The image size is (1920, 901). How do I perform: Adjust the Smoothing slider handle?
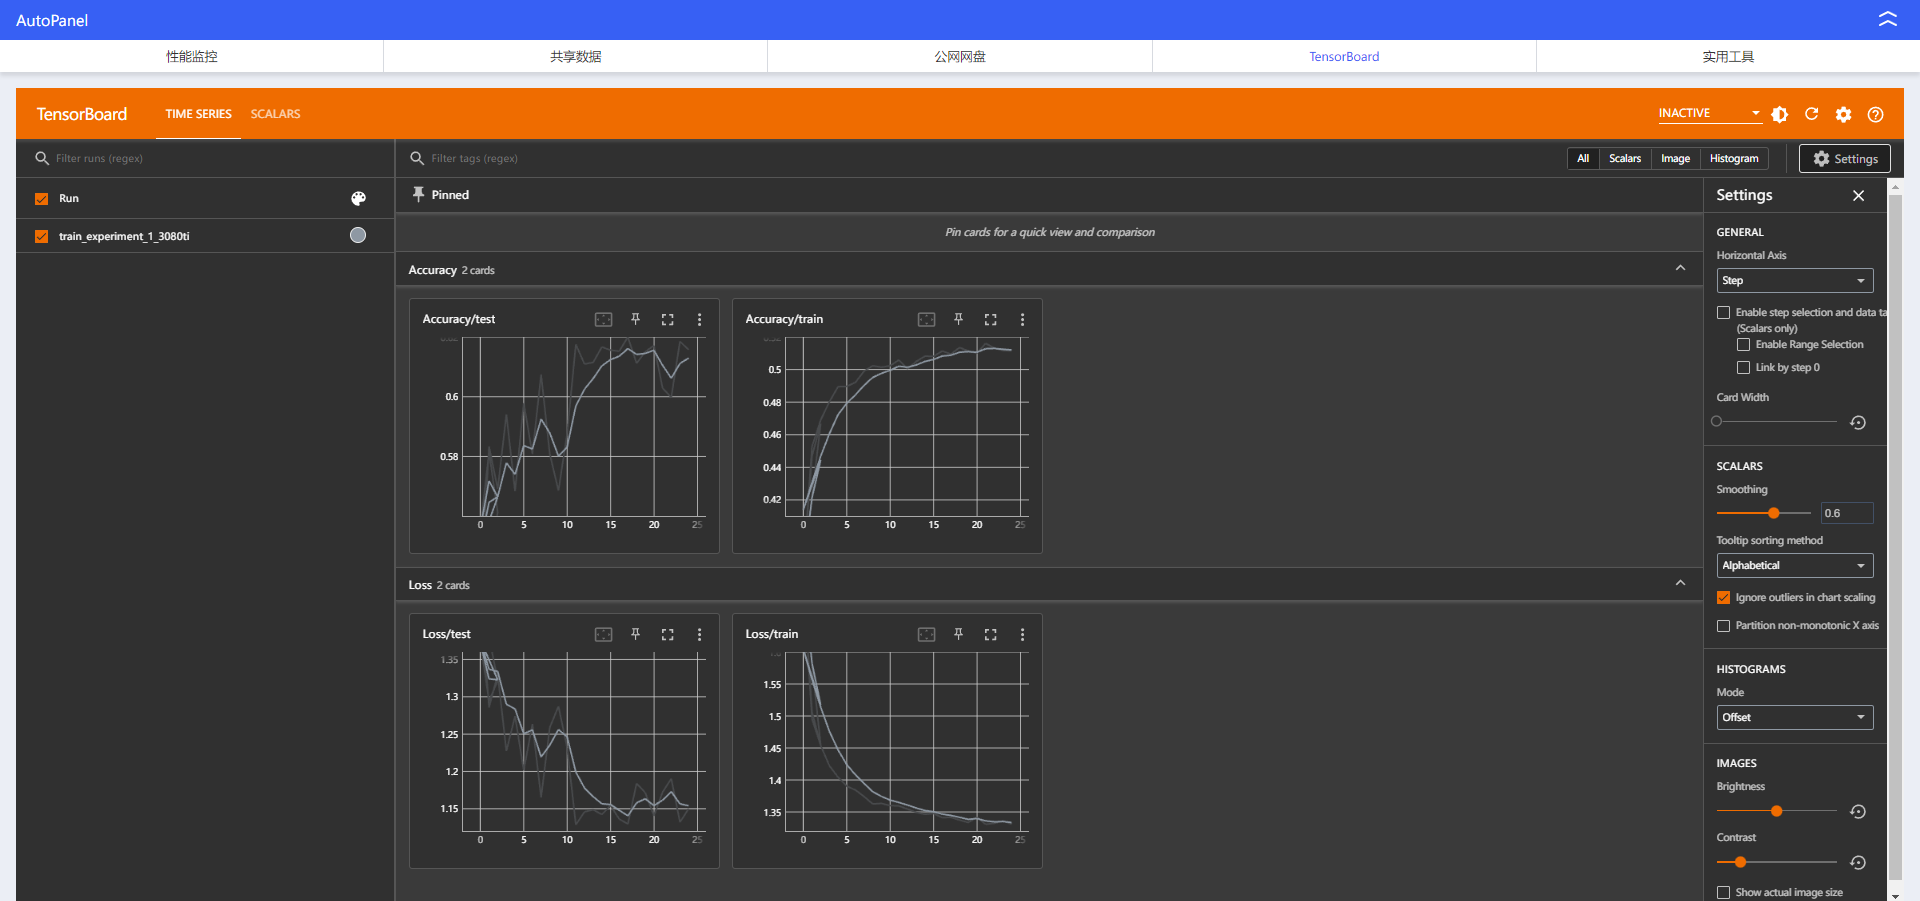coord(1774,513)
